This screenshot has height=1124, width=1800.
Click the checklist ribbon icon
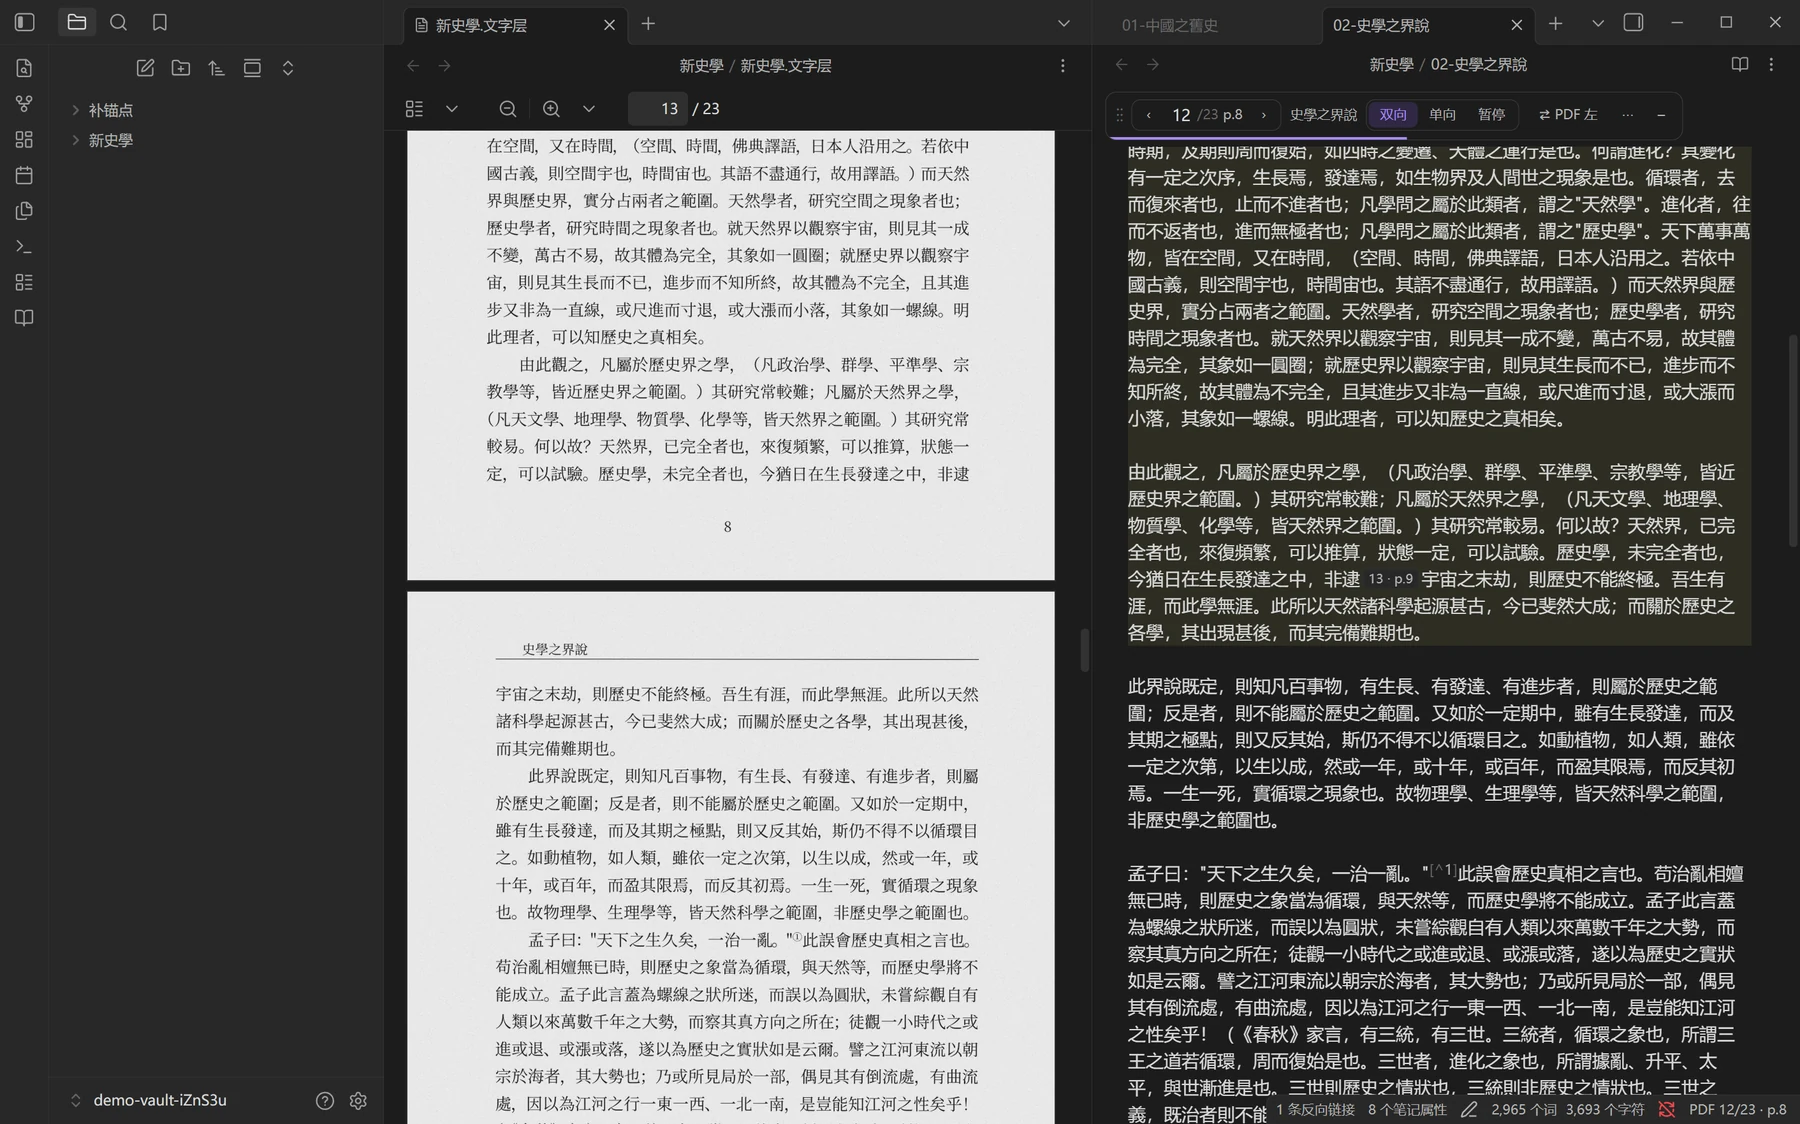coord(25,282)
